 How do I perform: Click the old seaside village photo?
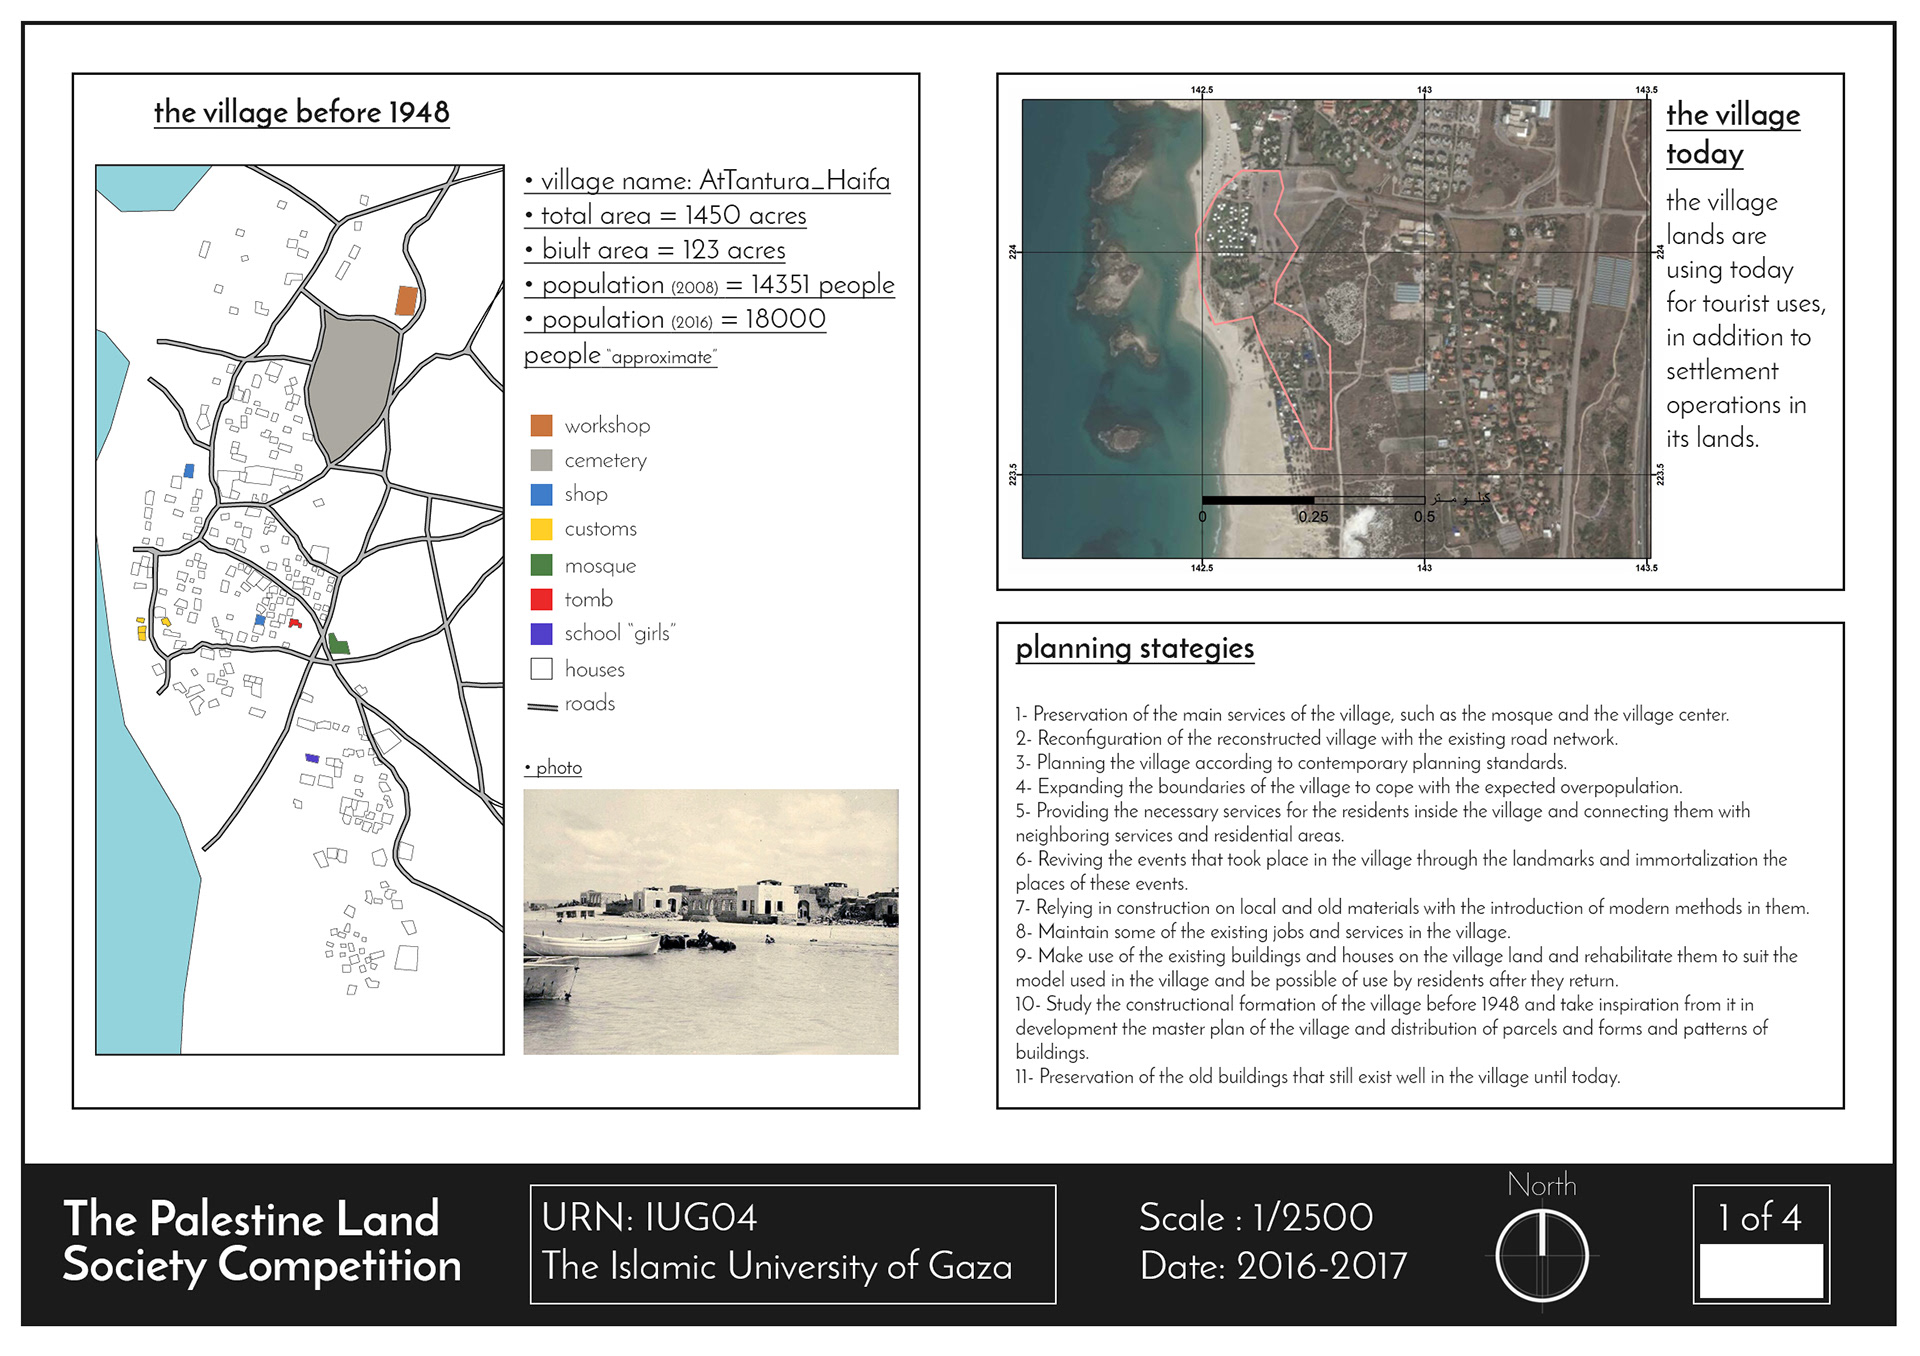pyautogui.click(x=710, y=921)
